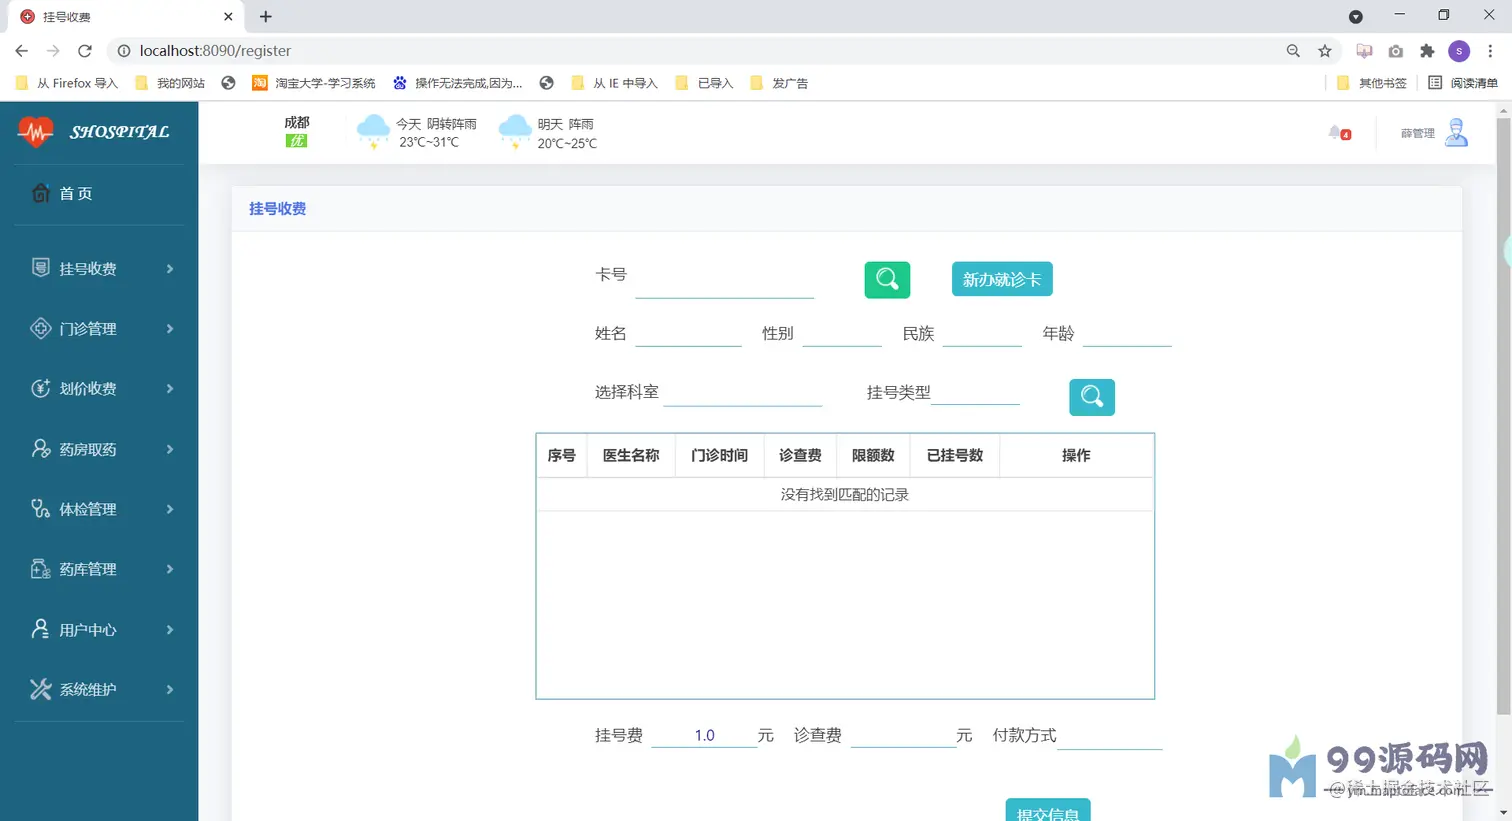Click the 已挂号数 column header
Viewport: 1512px width, 821px height.
click(955, 455)
